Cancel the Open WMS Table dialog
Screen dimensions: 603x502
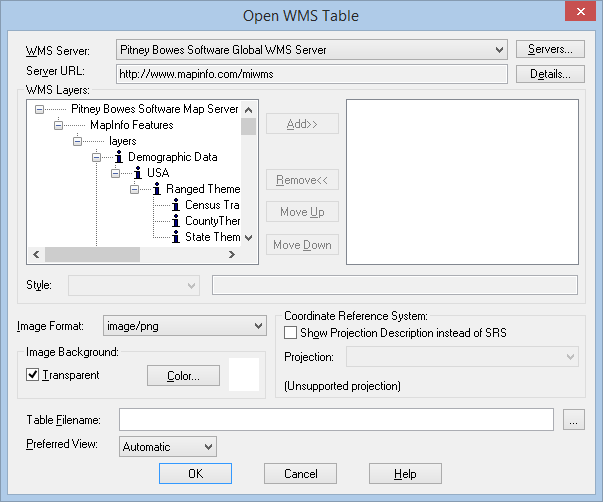pos(300,474)
